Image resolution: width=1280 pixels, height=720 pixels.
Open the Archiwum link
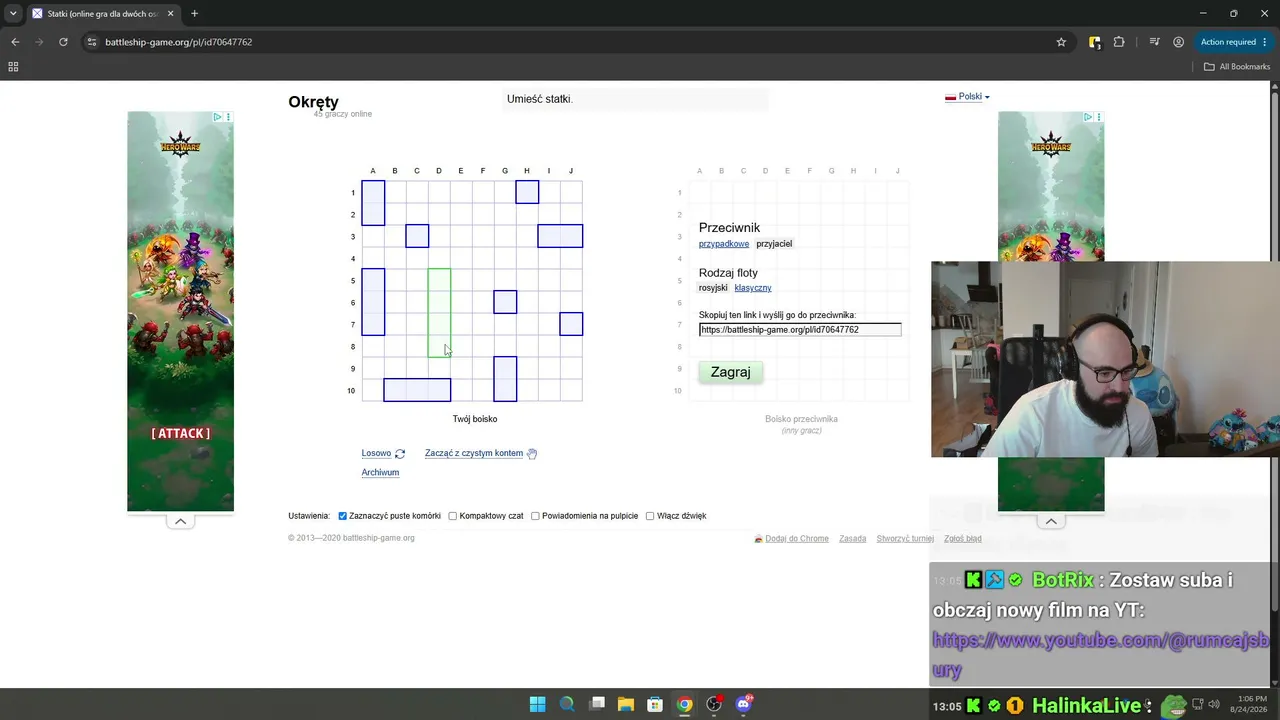tap(381, 473)
